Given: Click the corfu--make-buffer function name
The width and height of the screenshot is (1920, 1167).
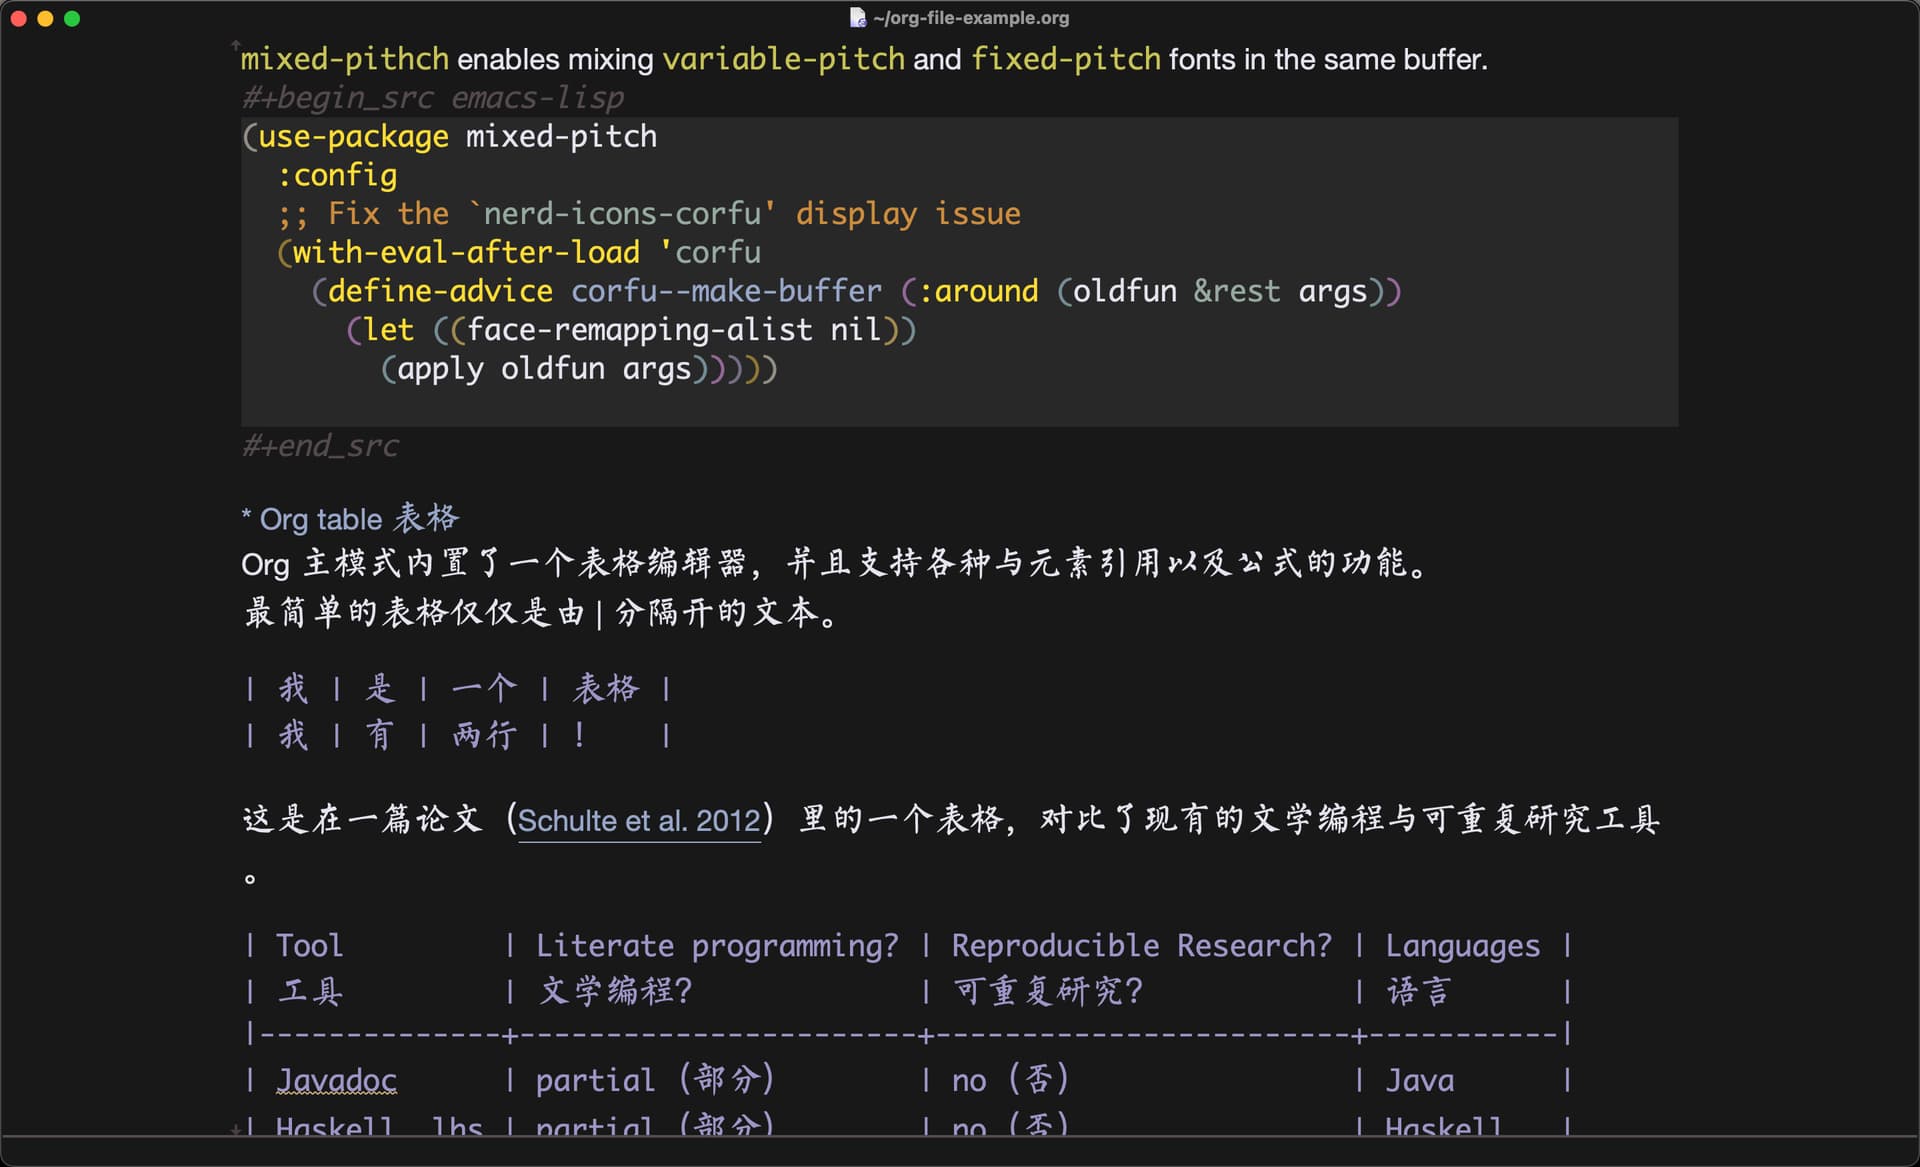Looking at the screenshot, I should (x=726, y=292).
